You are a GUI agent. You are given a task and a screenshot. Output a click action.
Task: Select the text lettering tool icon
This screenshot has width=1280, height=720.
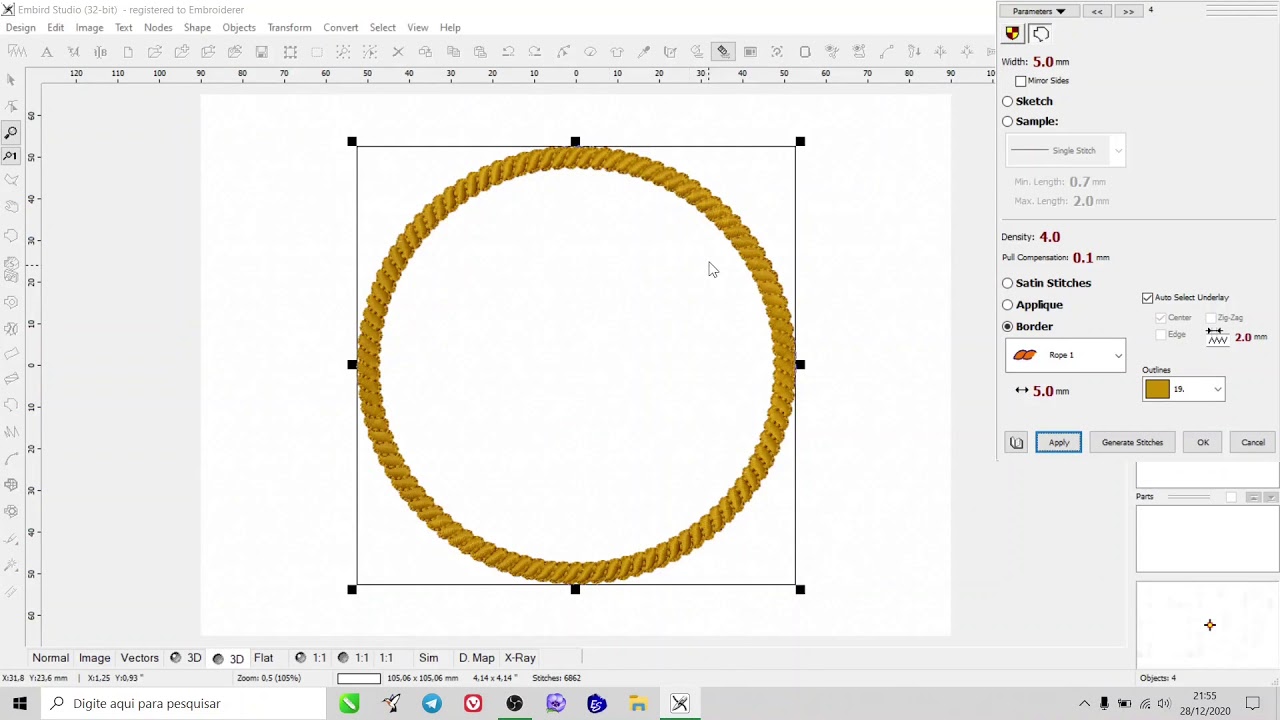(47, 51)
